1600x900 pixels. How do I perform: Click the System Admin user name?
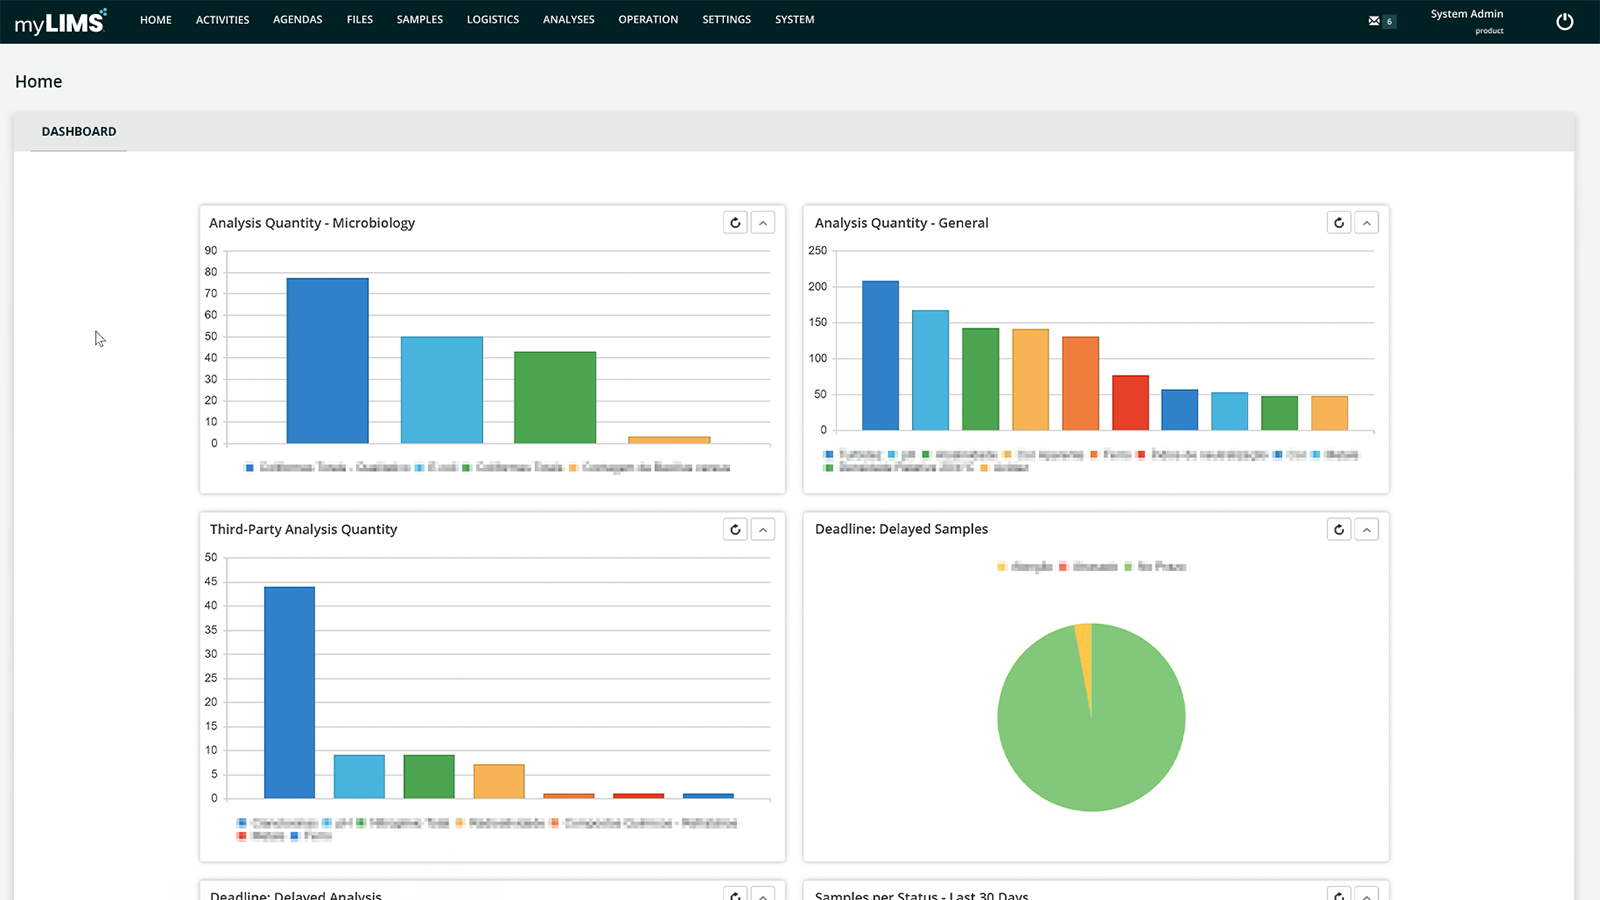pyautogui.click(x=1466, y=14)
